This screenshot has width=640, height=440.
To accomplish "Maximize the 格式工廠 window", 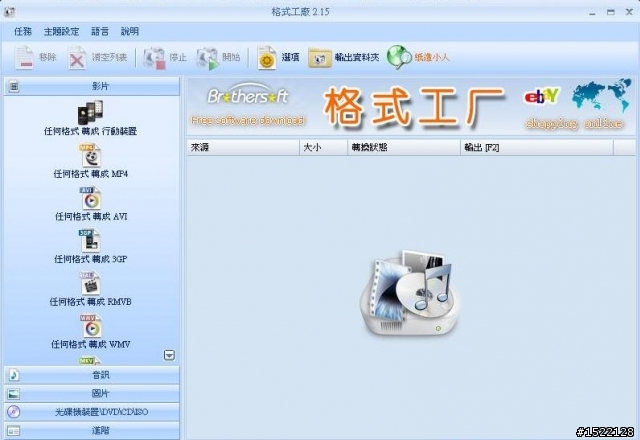I will click(x=611, y=12).
